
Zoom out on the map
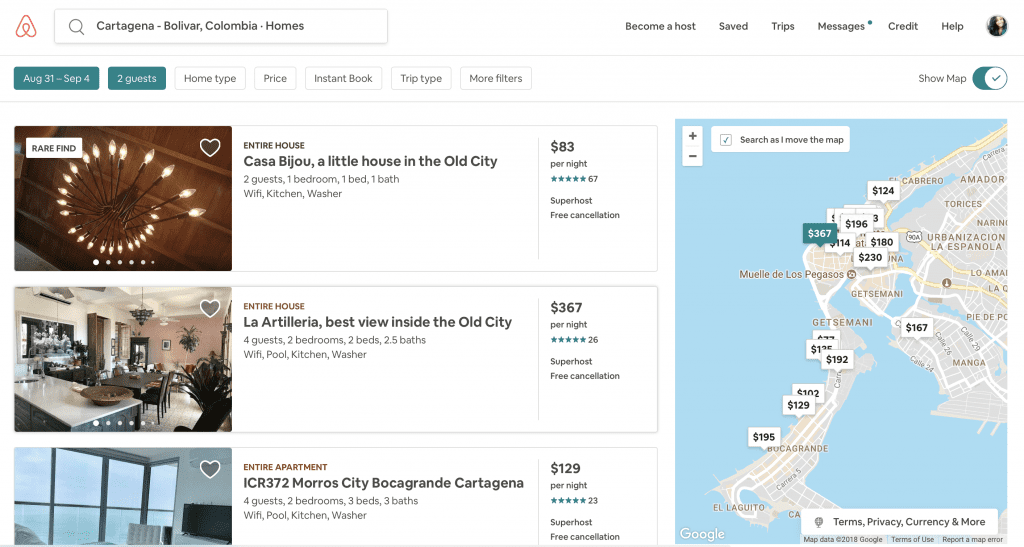693,156
